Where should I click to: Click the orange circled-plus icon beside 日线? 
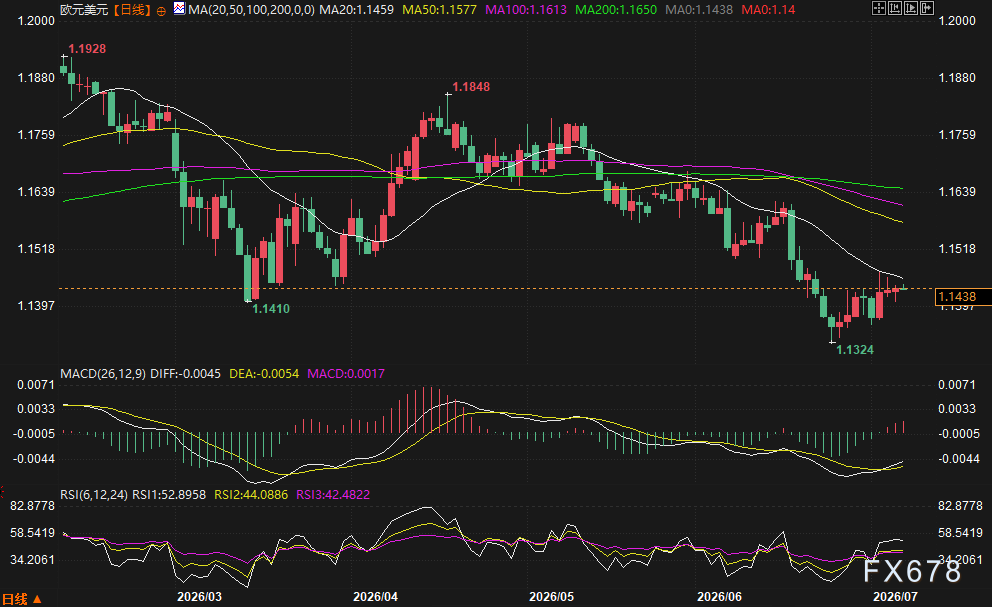(x=161, y=11)
